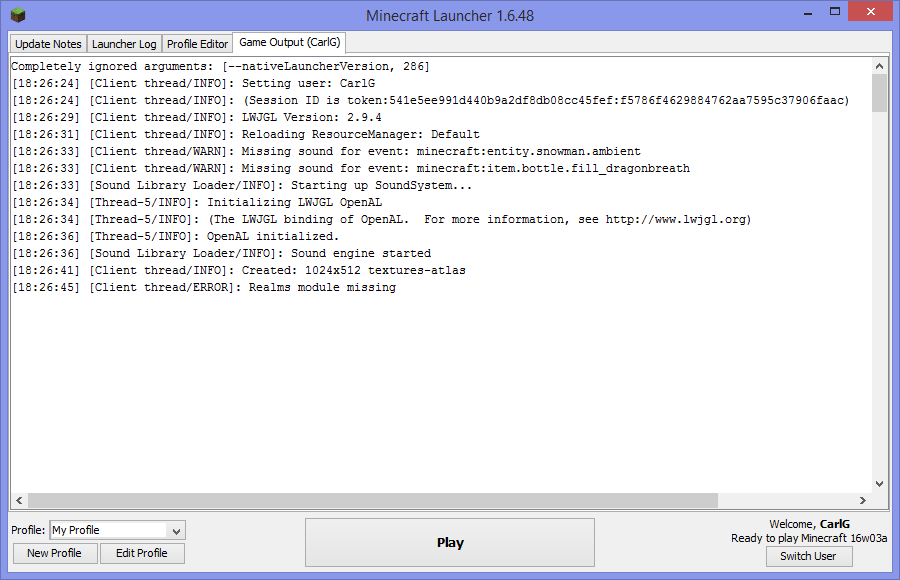Click the vertical scrollbar up arrow
This screenshot has height=580, width=900.
pyautogui.click(x=879, y=66)
